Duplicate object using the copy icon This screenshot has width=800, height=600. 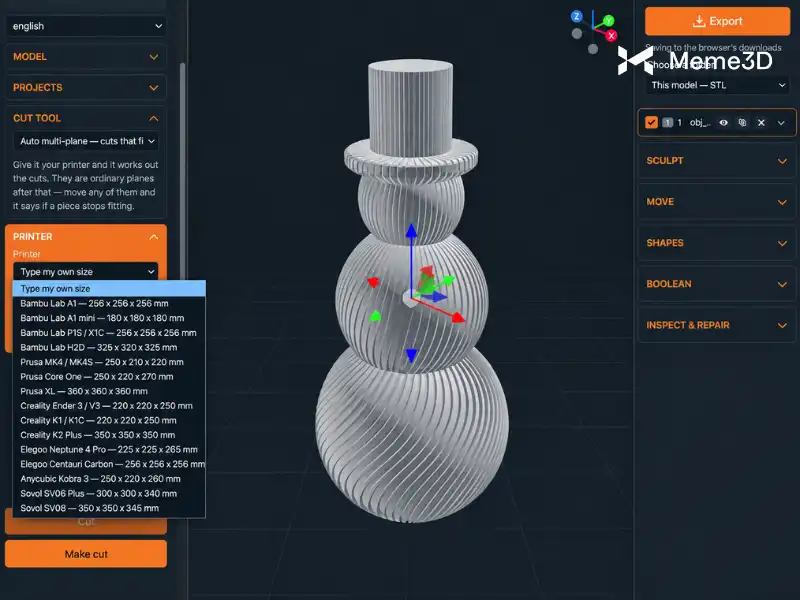[x=742, y=122]
